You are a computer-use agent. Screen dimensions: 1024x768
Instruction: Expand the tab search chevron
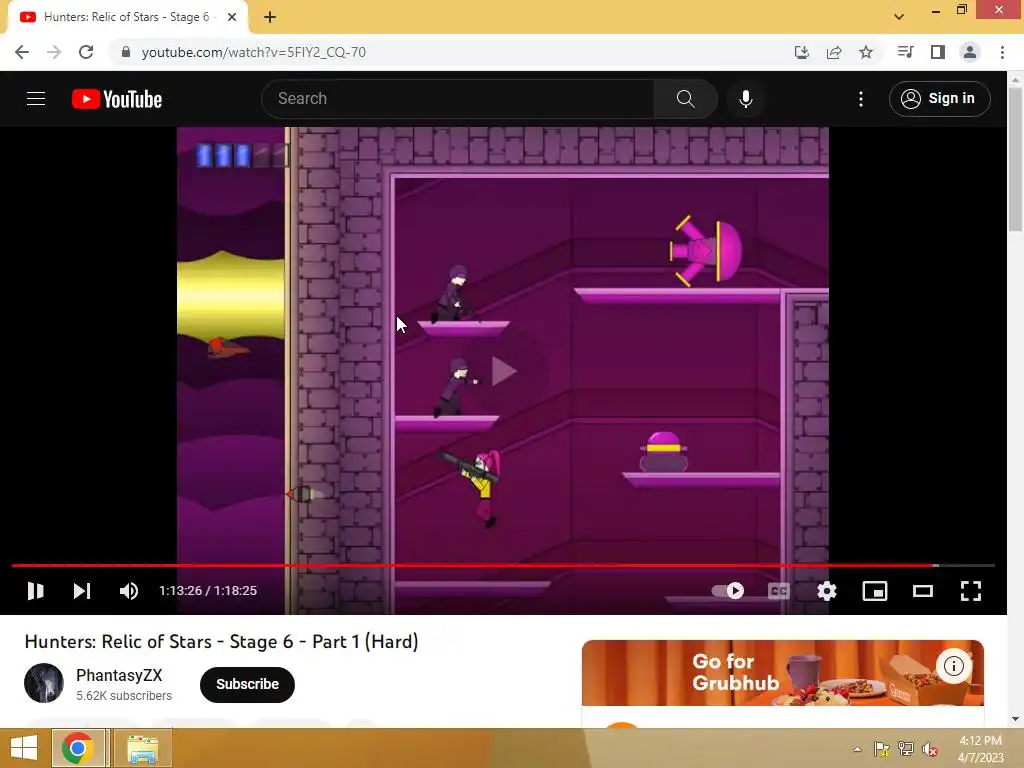click(899, 17)
